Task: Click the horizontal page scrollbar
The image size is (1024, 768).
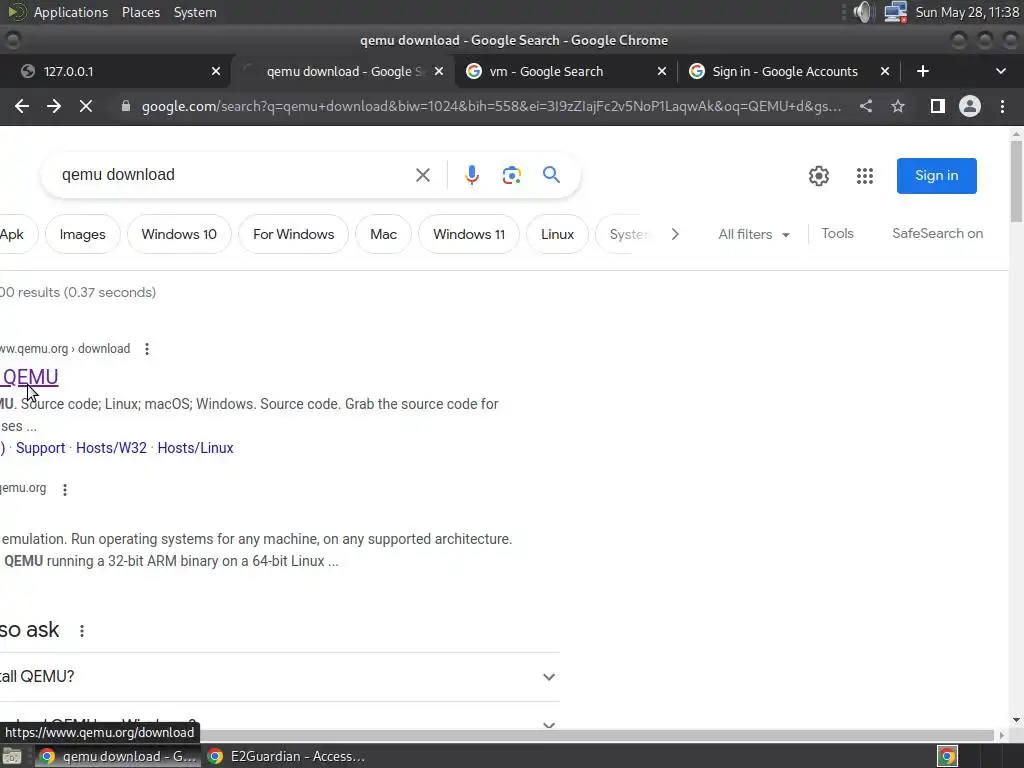Action: point(498,735)
